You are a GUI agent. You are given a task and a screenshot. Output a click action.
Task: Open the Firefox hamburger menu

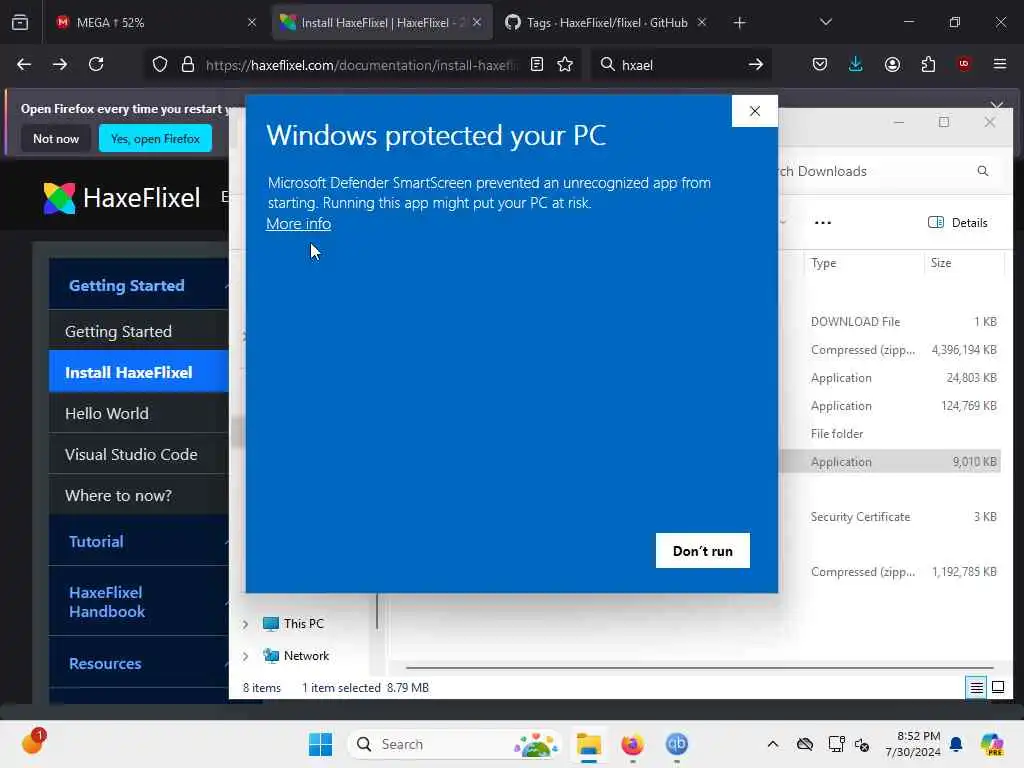1000,64
